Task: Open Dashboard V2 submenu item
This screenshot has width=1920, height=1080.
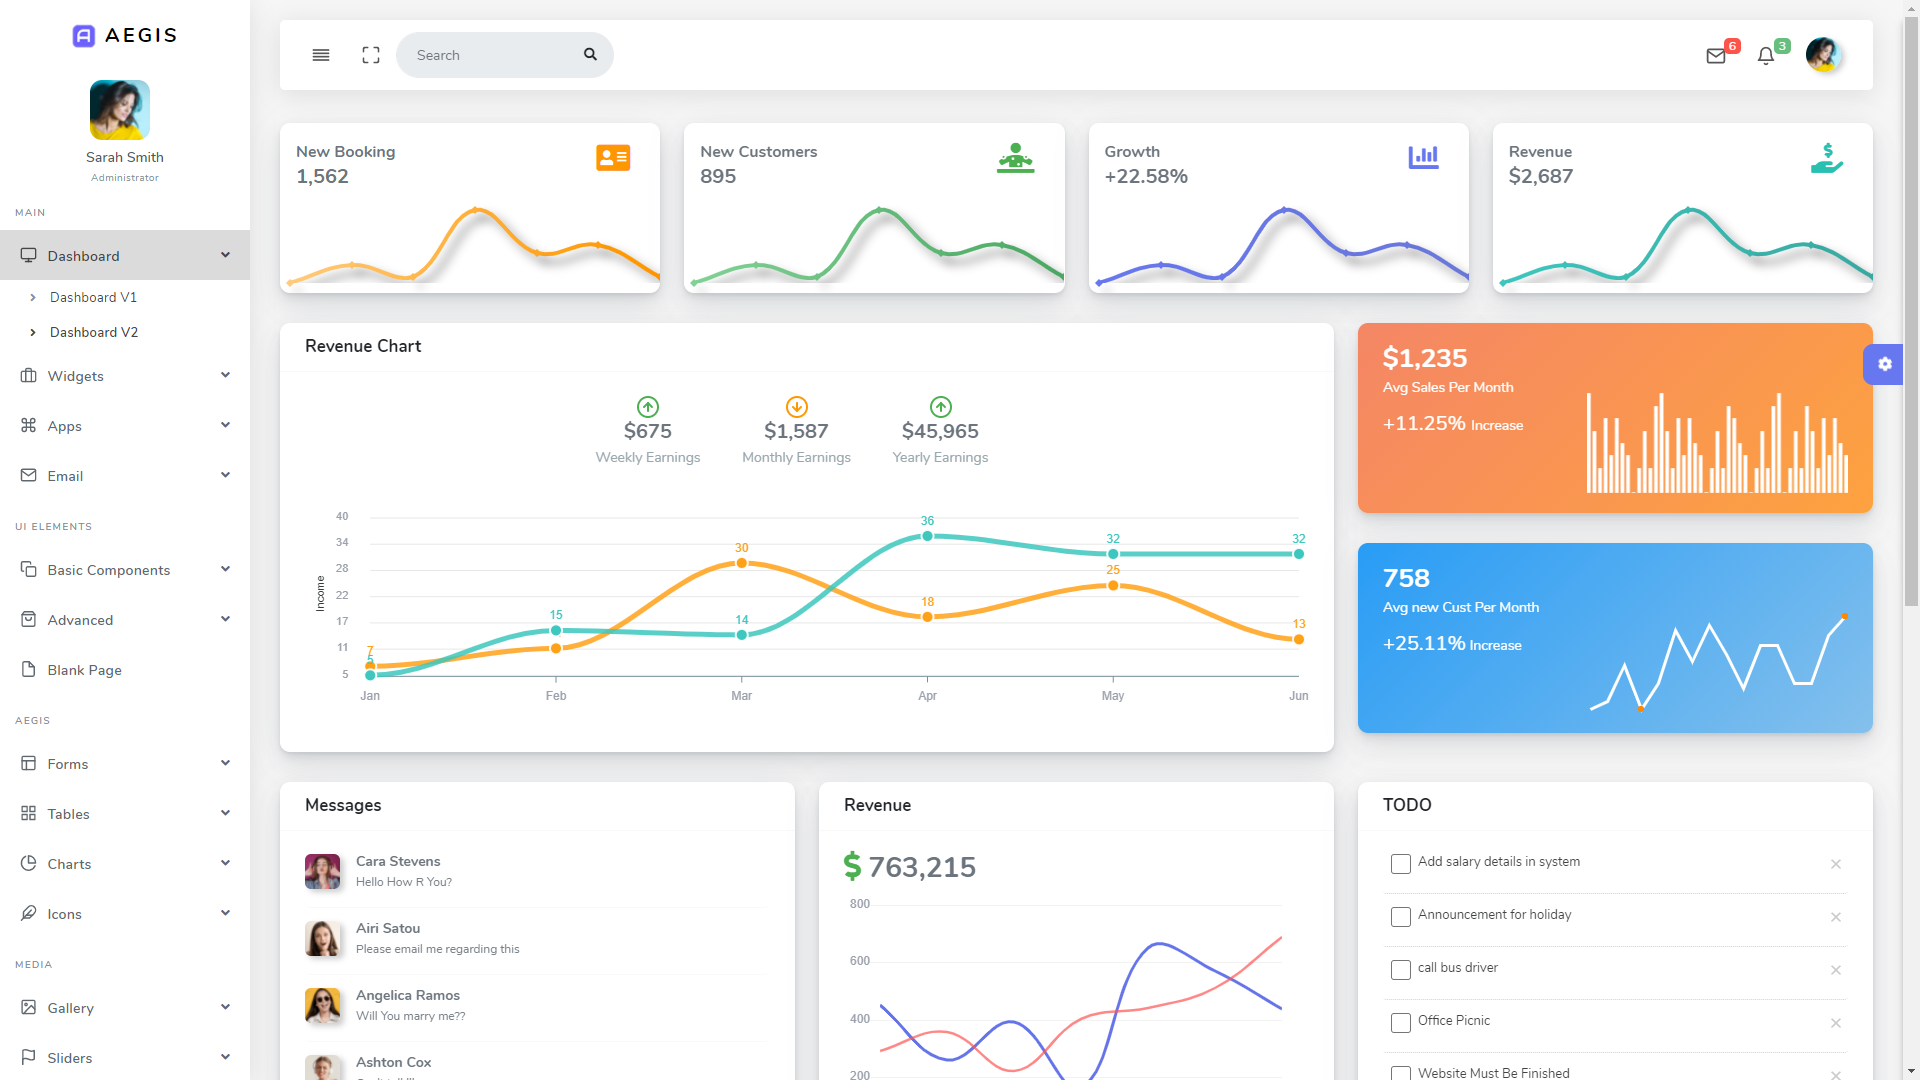Action: click(94, 332)
